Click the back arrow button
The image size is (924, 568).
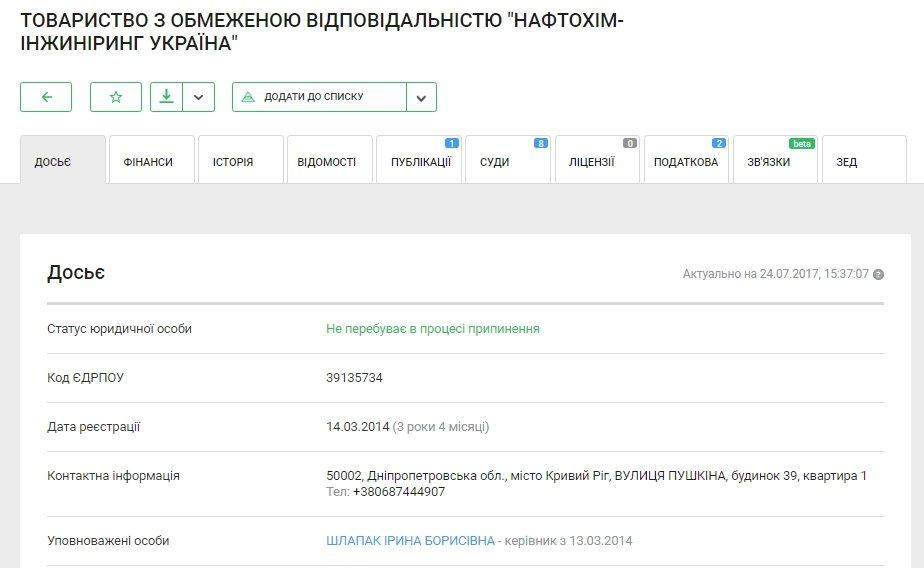pyautogui.click(x=46, y=97)
